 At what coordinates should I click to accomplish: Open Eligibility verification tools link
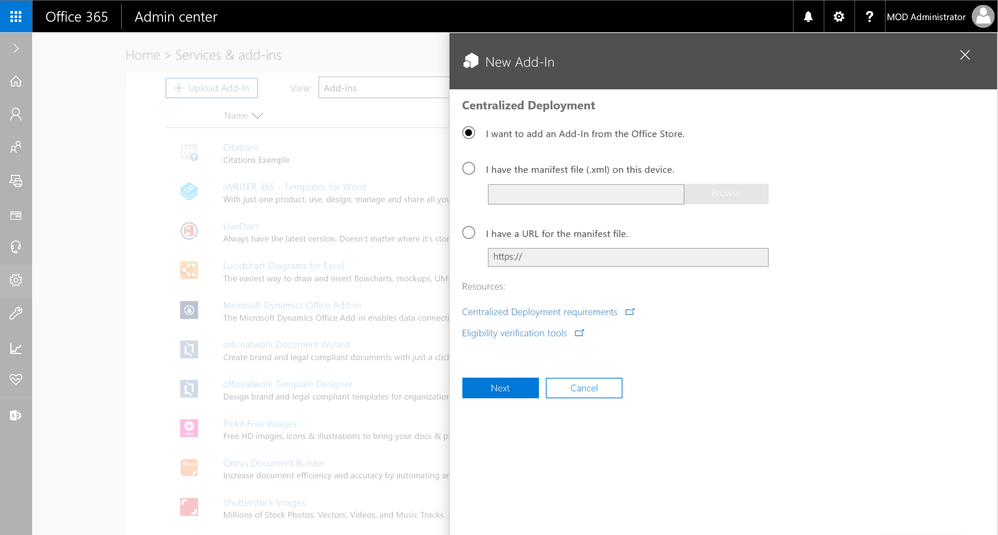point(514,333)
